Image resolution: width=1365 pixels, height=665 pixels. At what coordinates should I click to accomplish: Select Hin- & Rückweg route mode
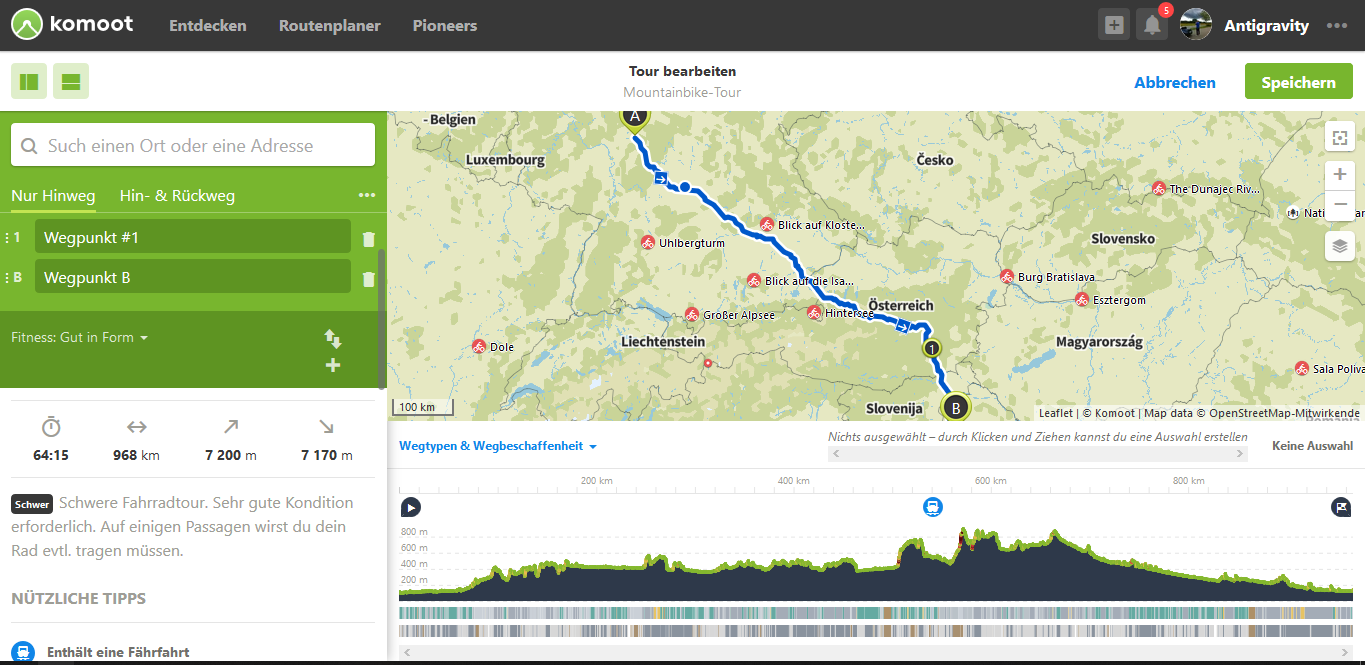[177, 196]
